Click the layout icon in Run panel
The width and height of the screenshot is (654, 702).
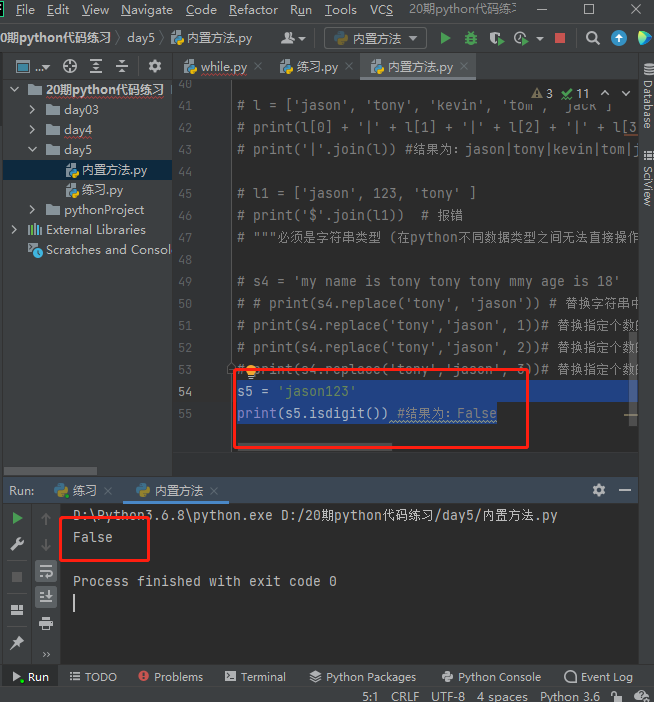point(17,610)
